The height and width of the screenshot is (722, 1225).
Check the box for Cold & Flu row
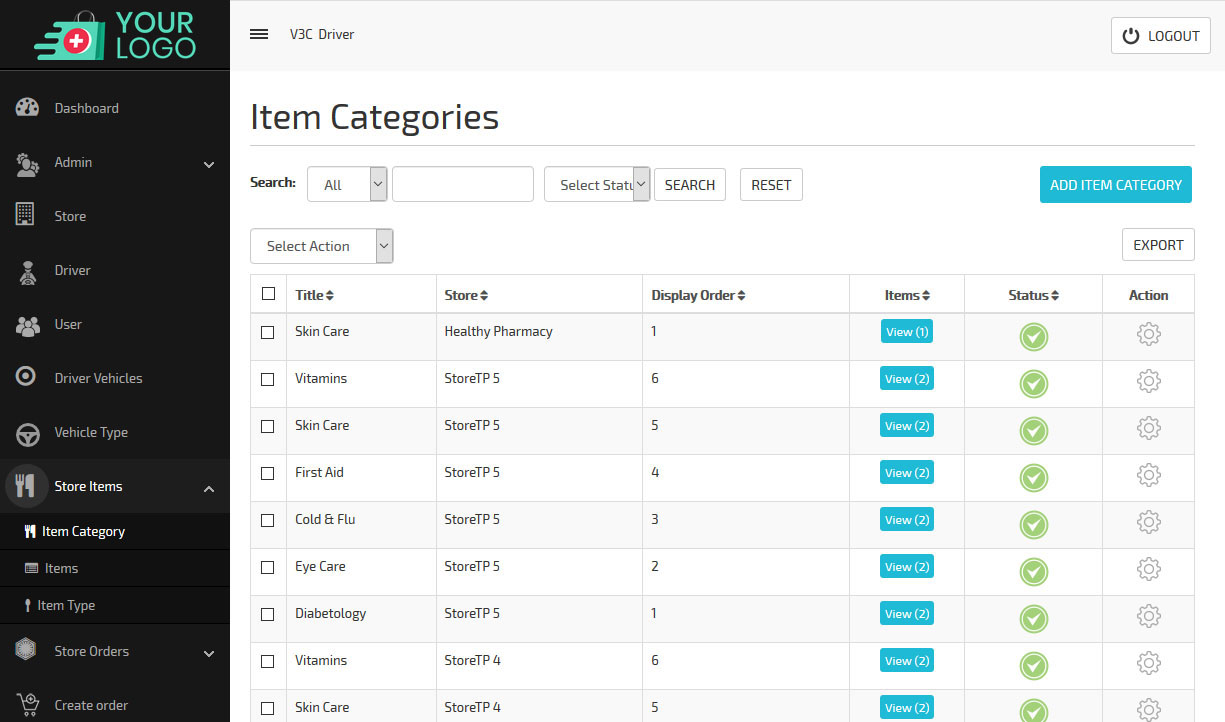(268, 520)
